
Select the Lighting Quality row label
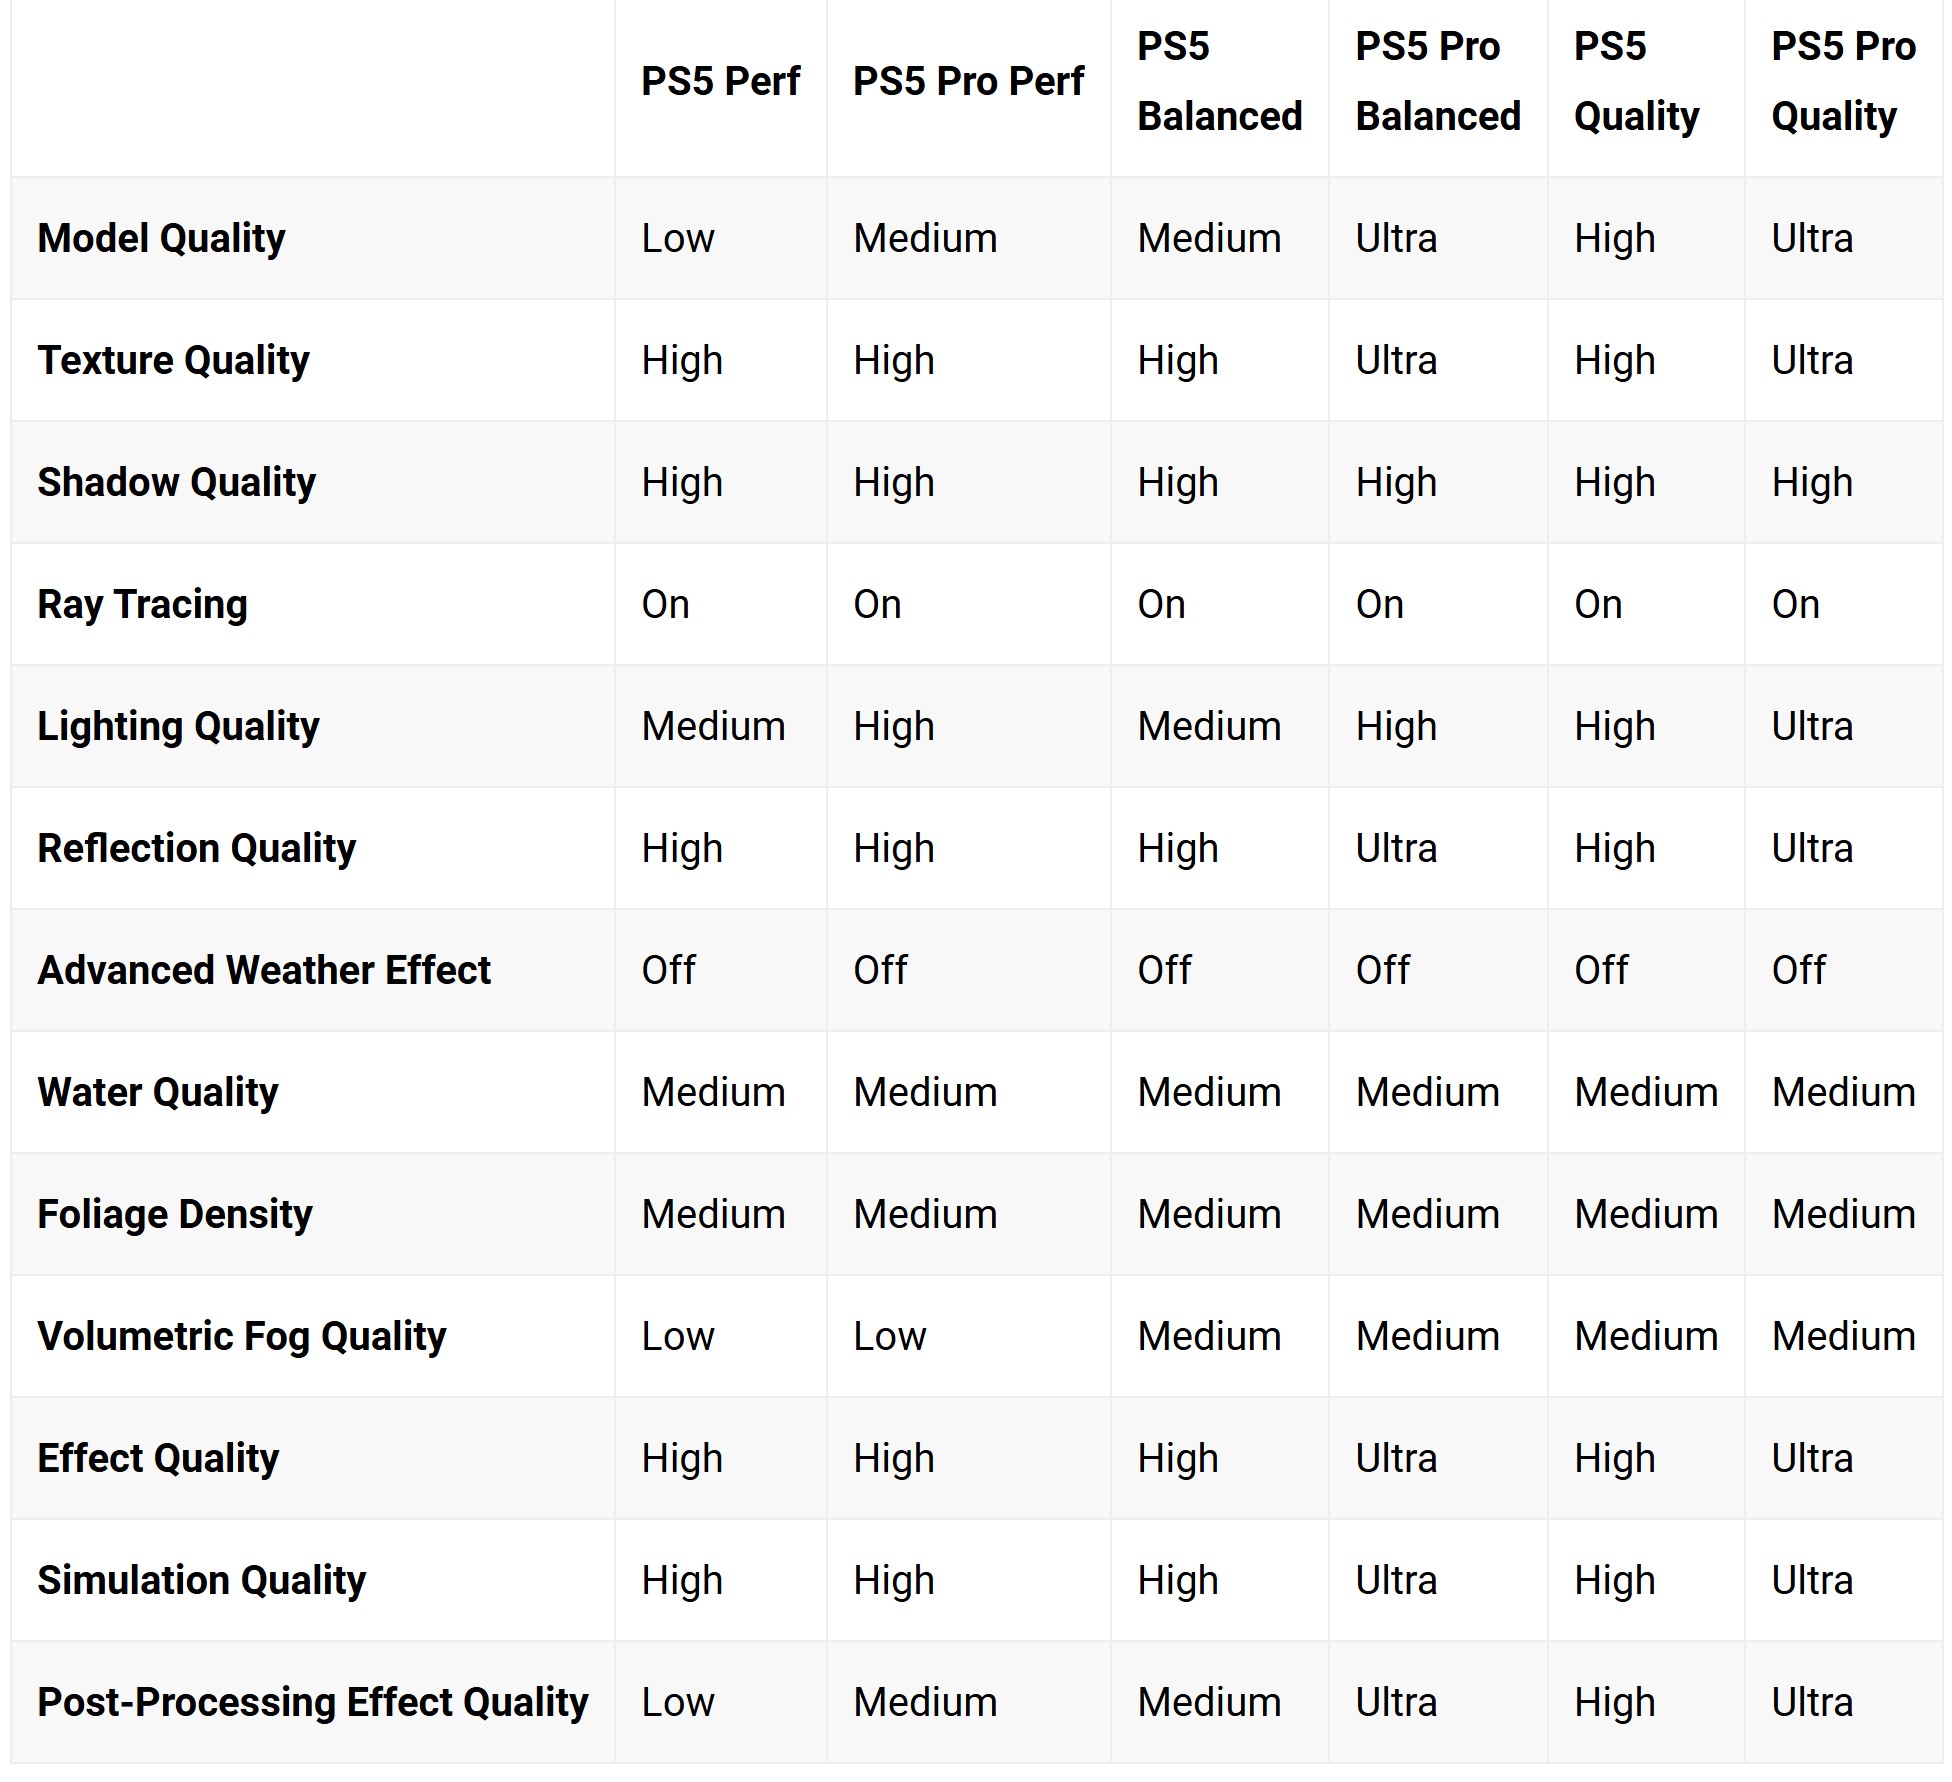[x=178, y=726]
